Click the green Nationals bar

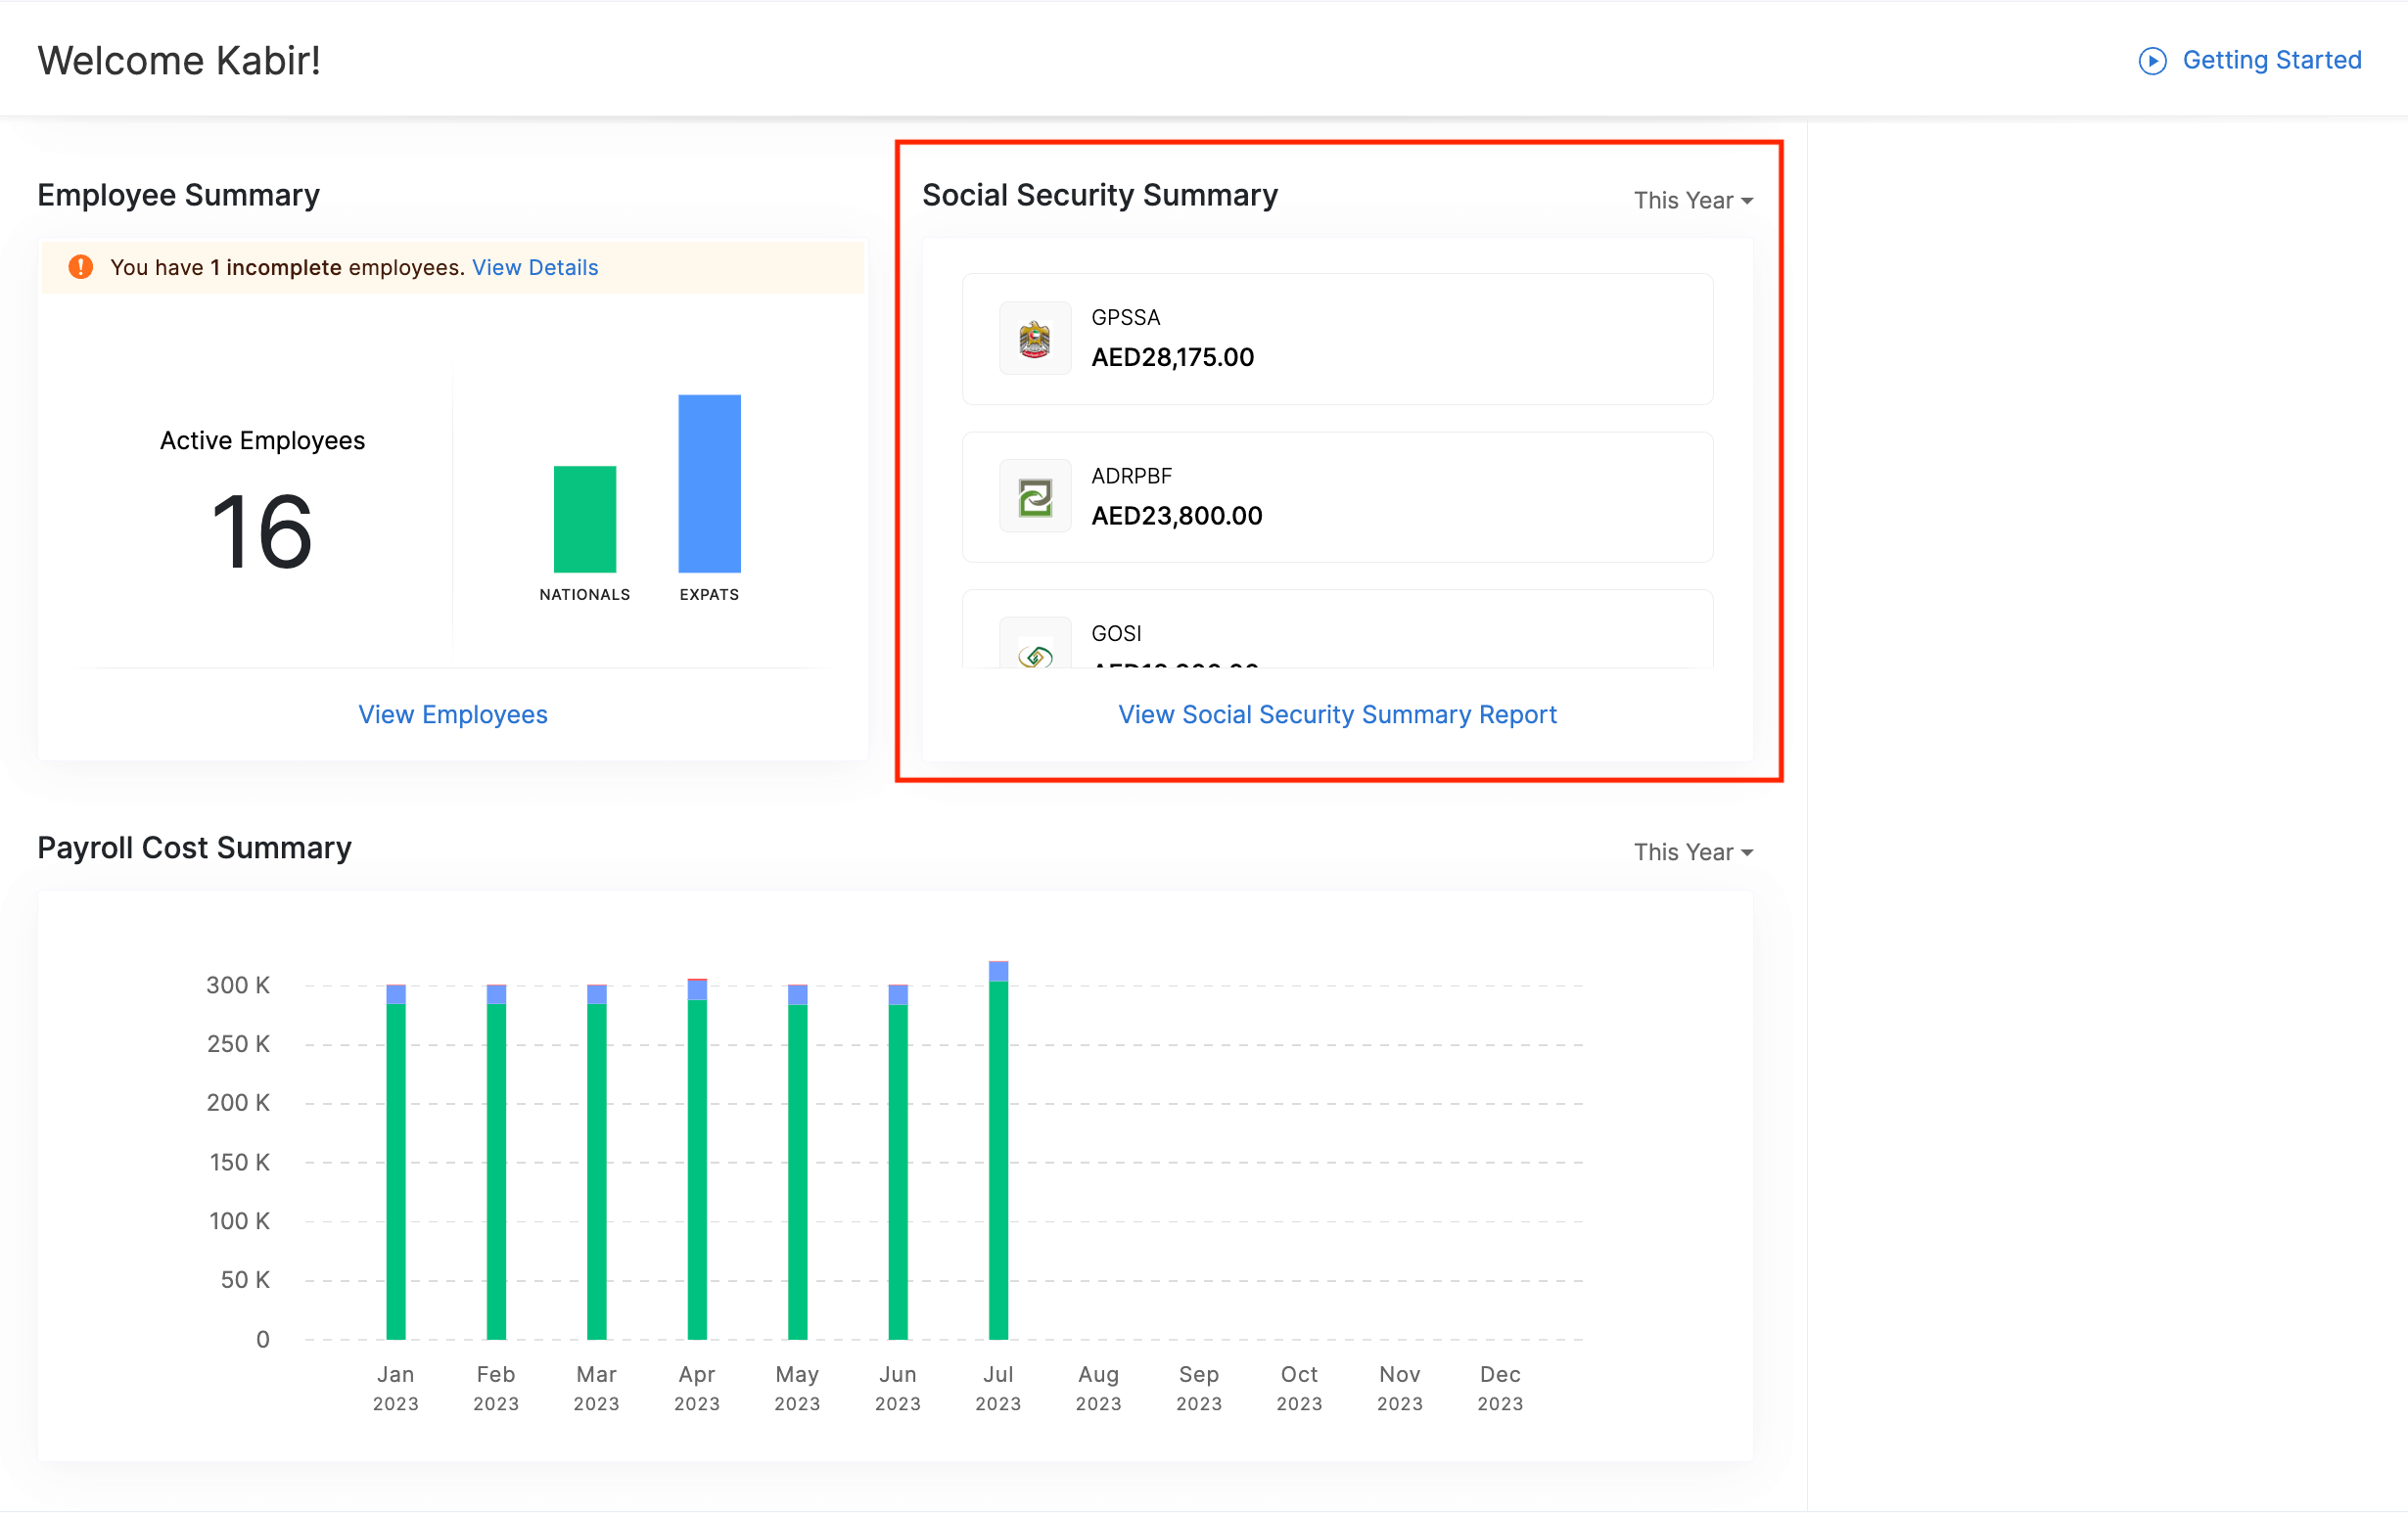pos(585,520)
